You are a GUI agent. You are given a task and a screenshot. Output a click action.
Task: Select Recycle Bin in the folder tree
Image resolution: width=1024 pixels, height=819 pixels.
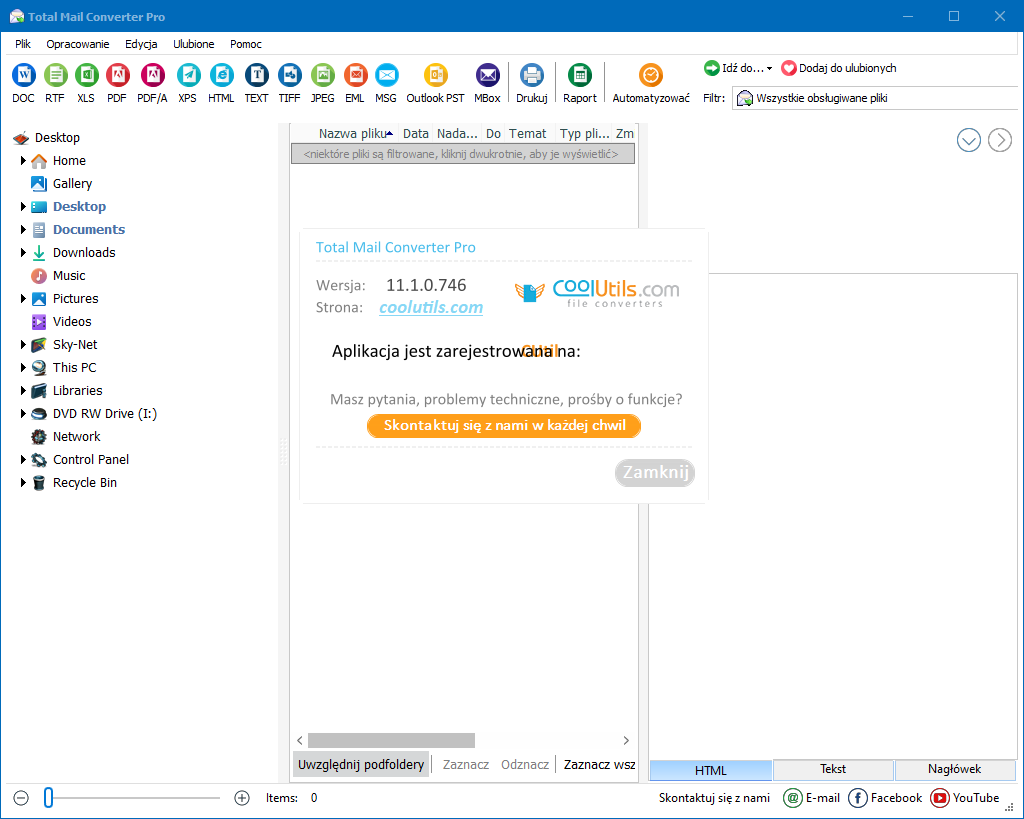(84, 483)
